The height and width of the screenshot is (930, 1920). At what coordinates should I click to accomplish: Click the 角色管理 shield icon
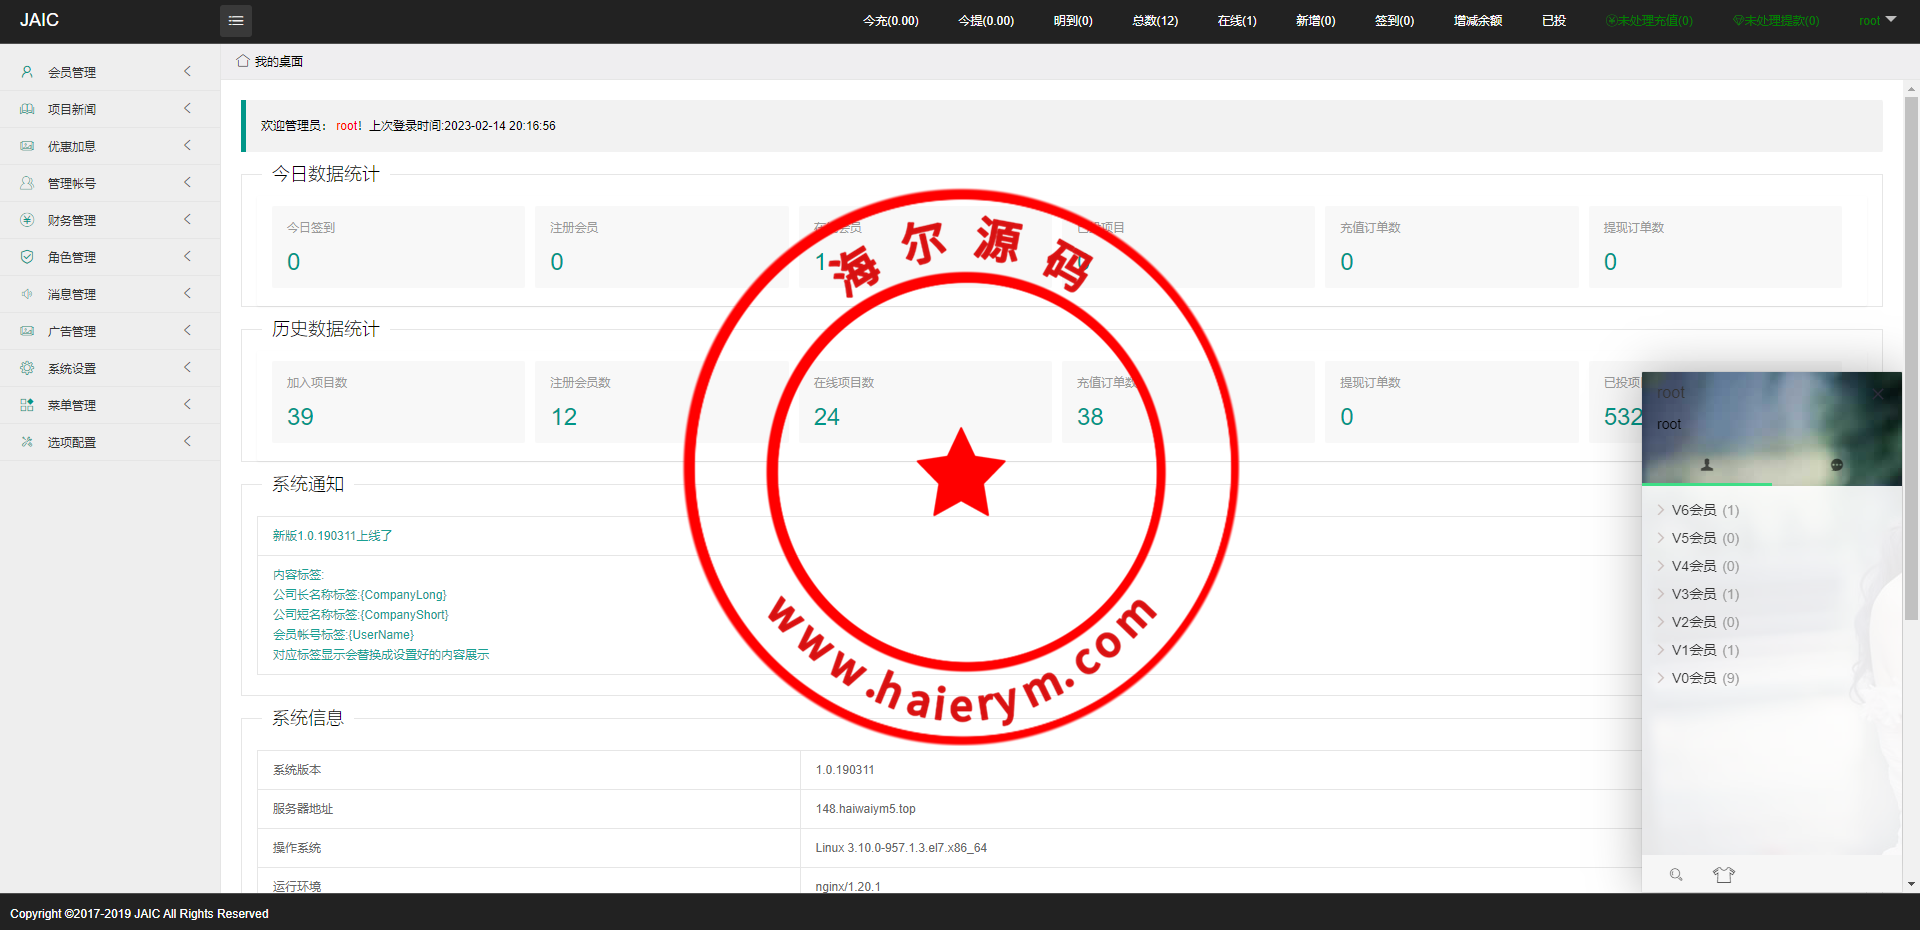coord(27,257)
